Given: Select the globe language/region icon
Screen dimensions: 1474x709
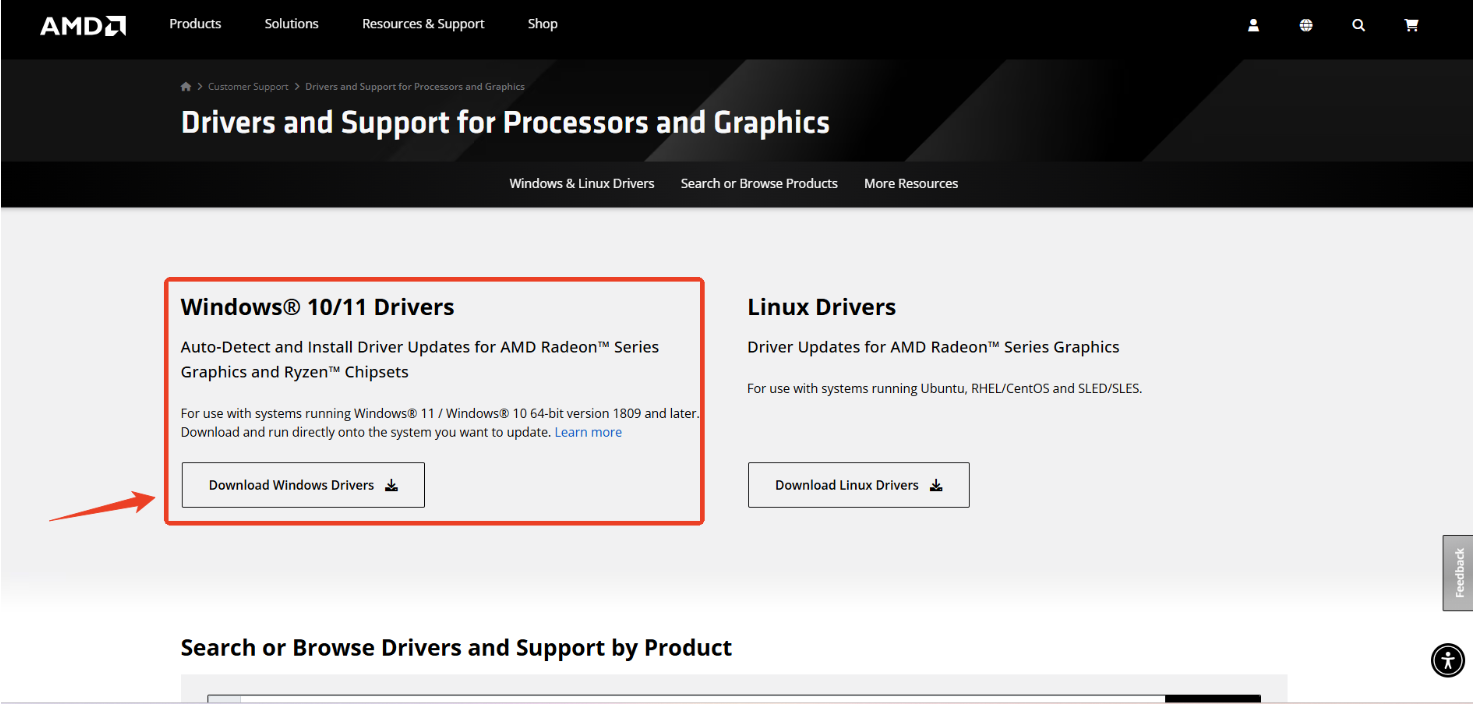Looking at the screenshot, I should point(1306,25).
